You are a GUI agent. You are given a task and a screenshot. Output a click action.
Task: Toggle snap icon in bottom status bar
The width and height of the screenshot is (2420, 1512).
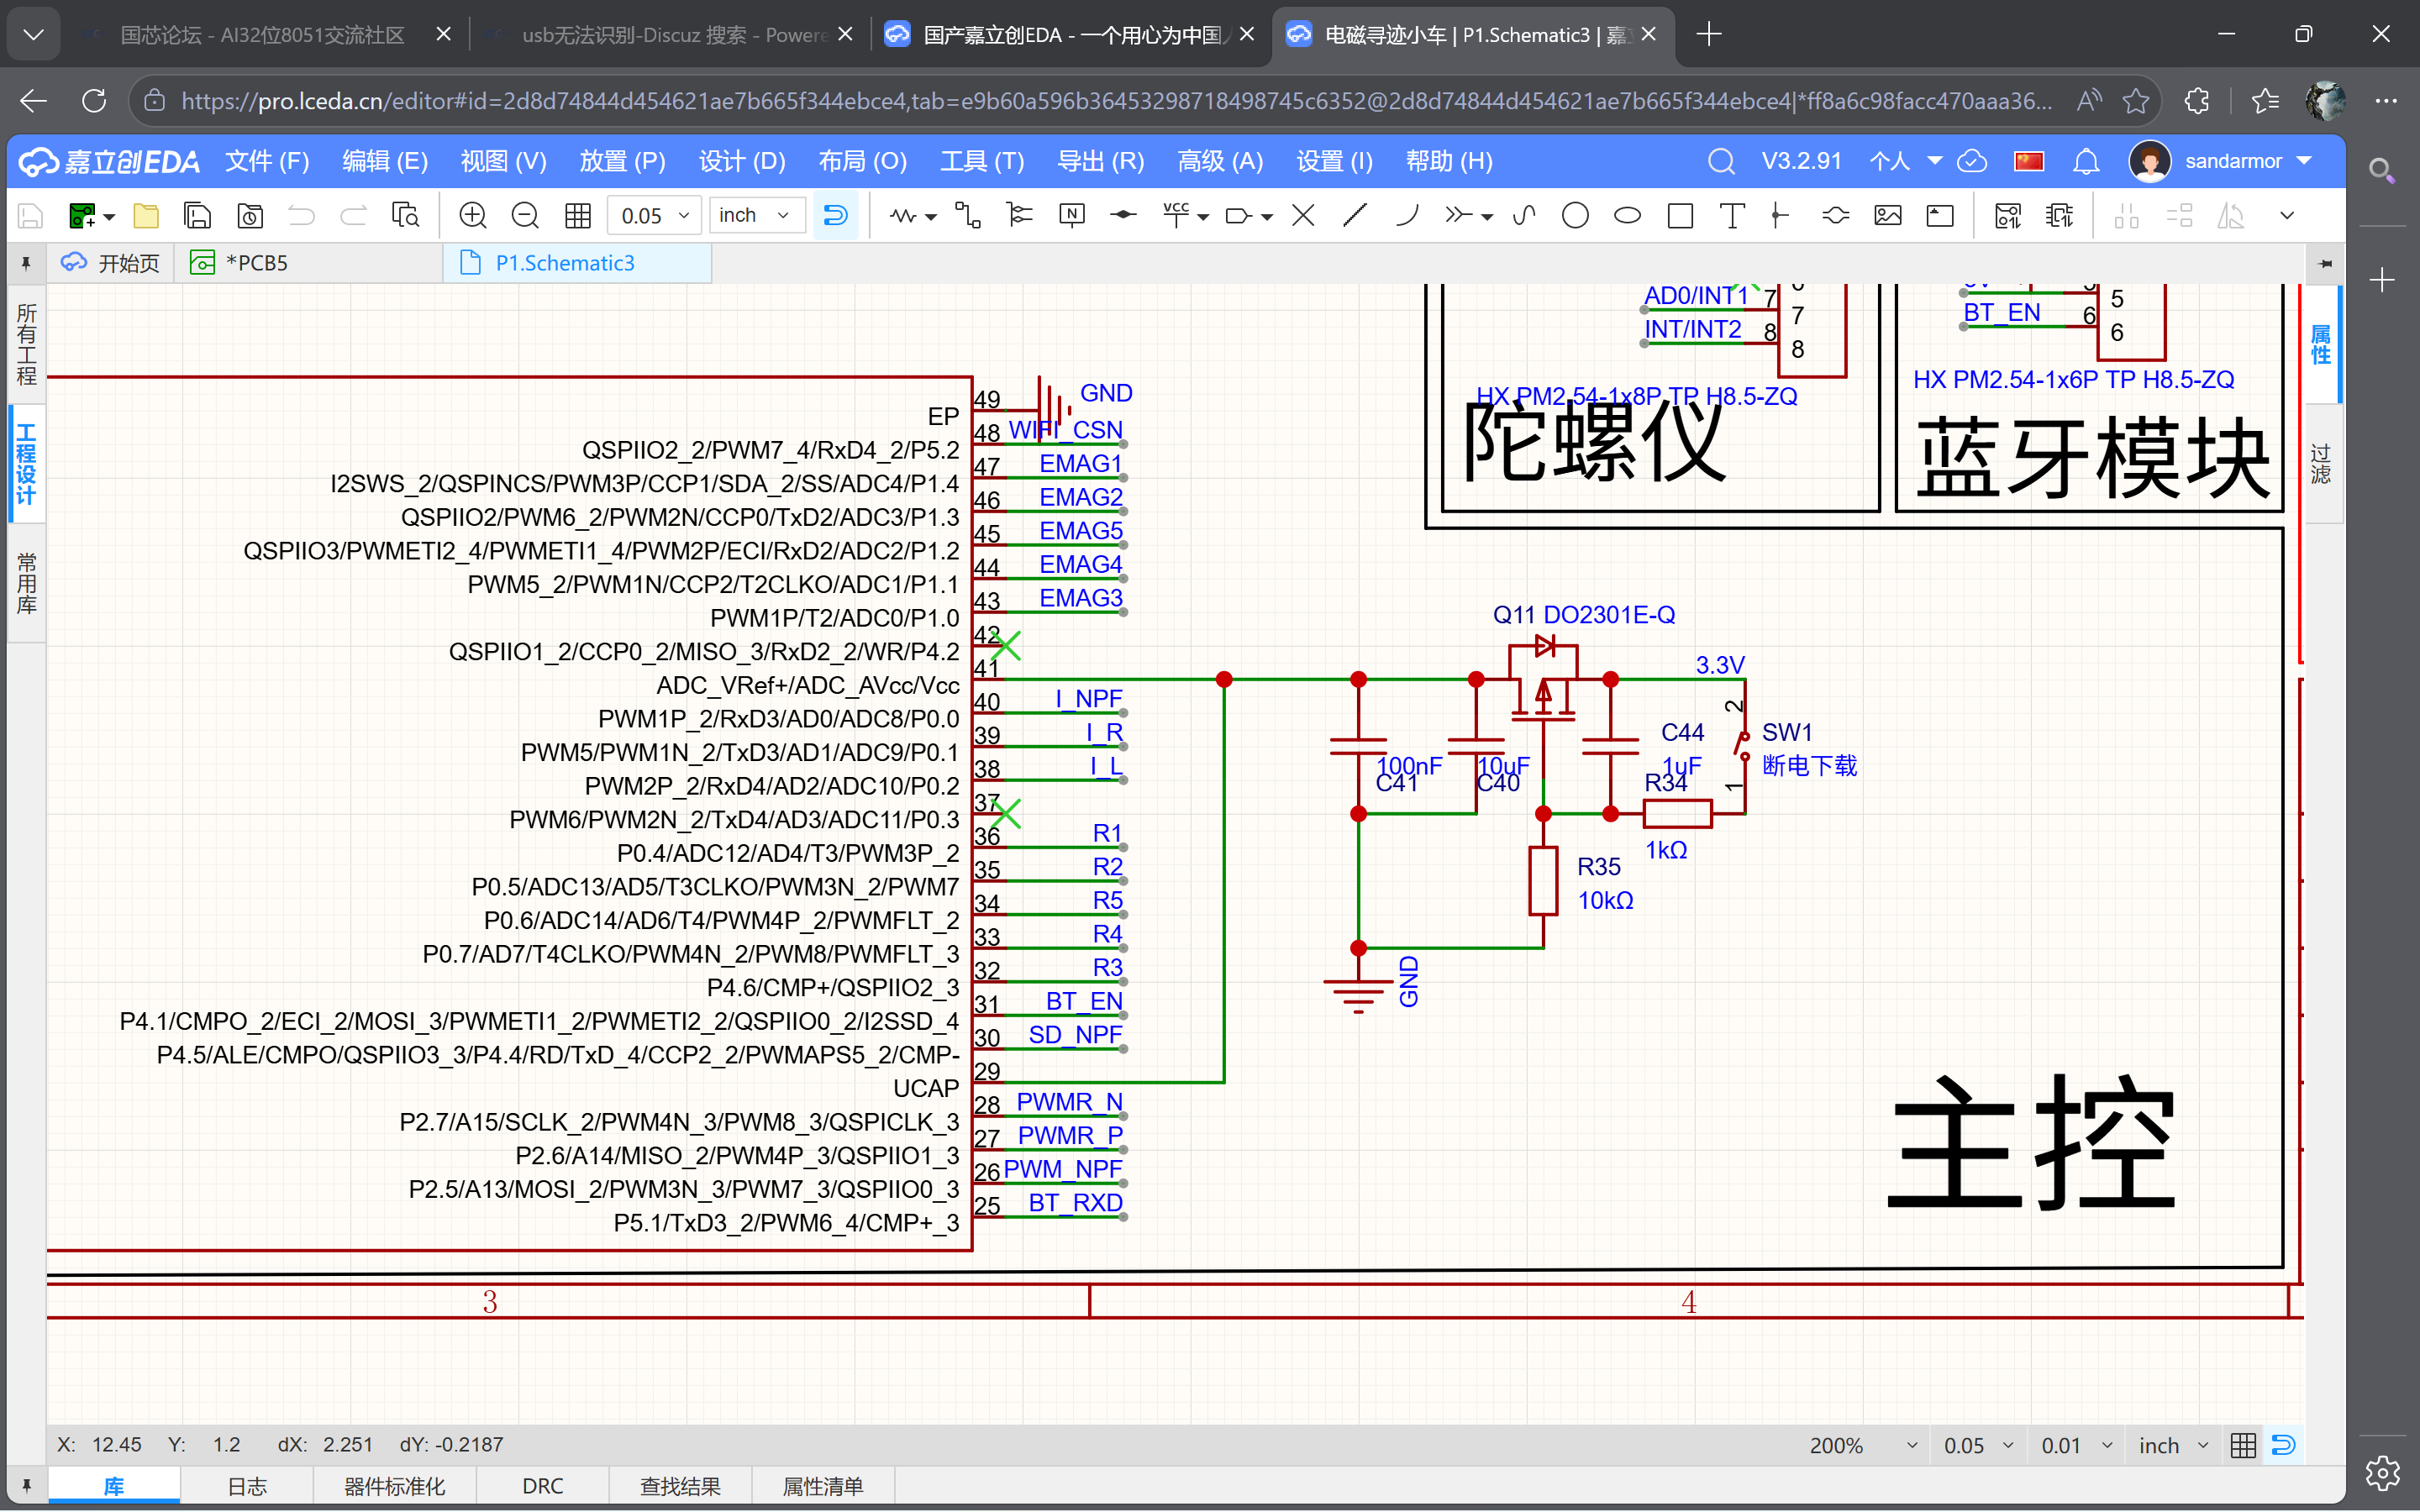point(2283,1445)
